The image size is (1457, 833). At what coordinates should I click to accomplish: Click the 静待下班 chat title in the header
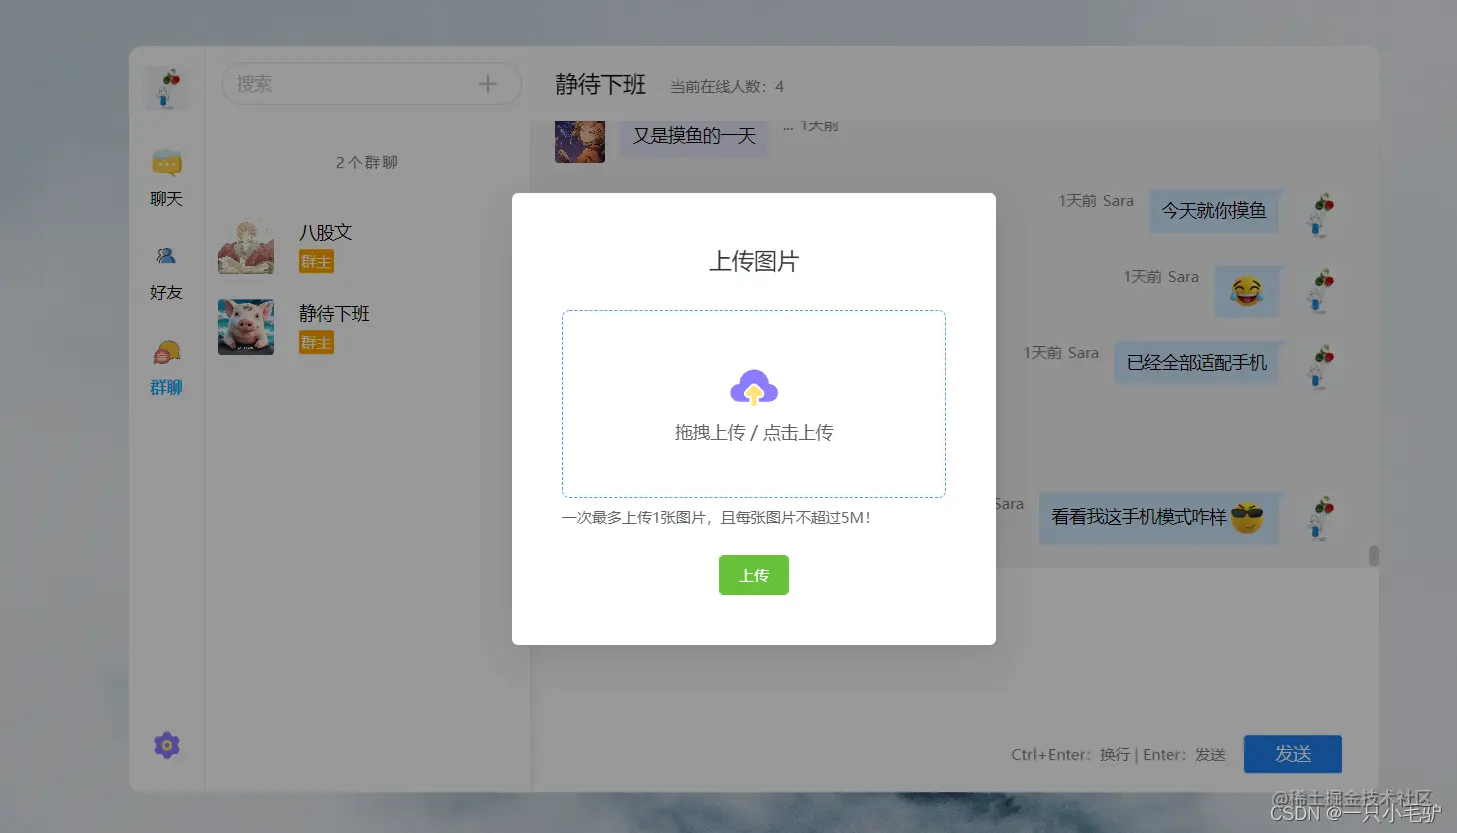point(599,85)
